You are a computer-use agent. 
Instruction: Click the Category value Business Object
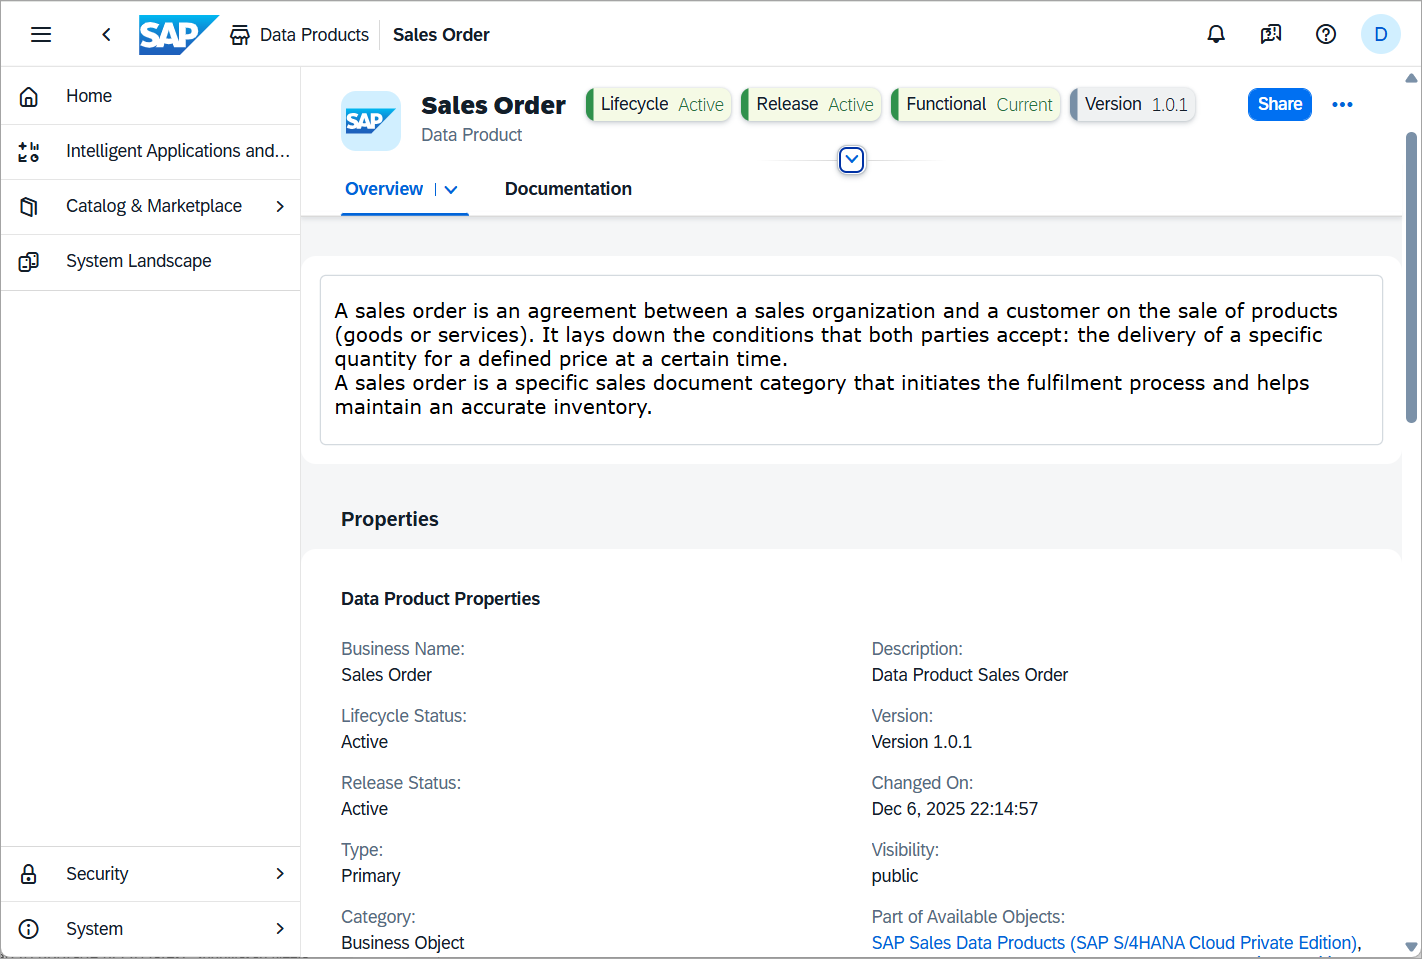[x=403, y=943]
